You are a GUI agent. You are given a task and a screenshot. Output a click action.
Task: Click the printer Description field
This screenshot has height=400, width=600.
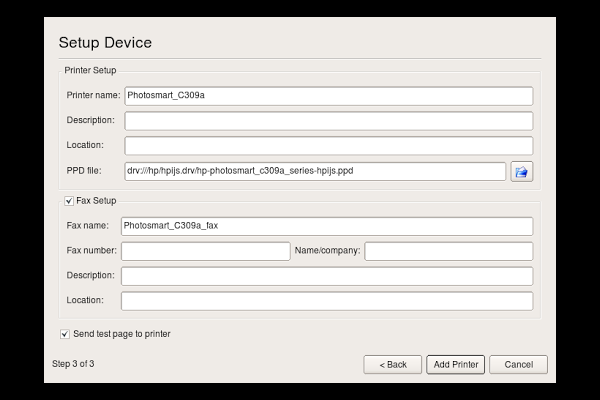(328, 121)
